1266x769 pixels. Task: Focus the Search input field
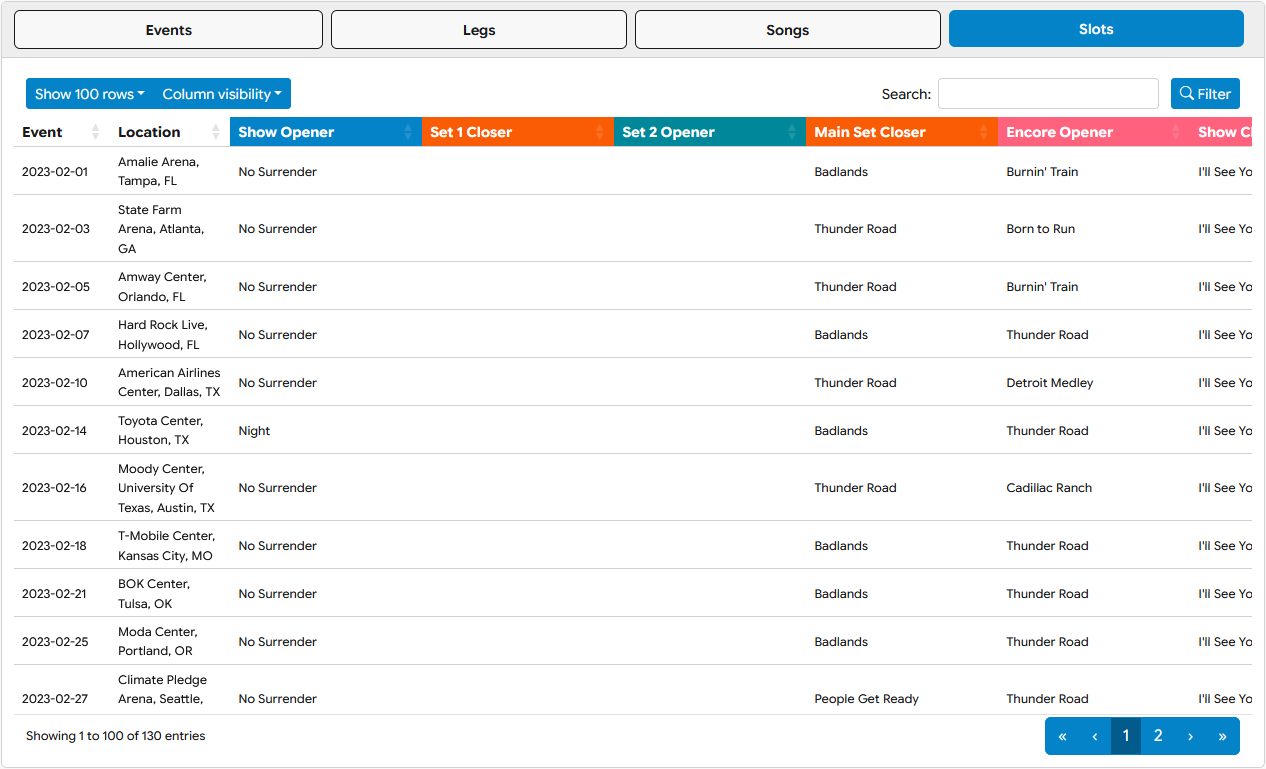click(1047, 94)
